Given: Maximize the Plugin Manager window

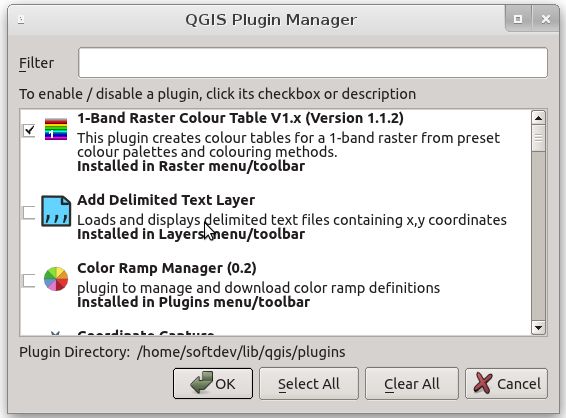Looking at the screenshot, I should click(x=518, y=19).
